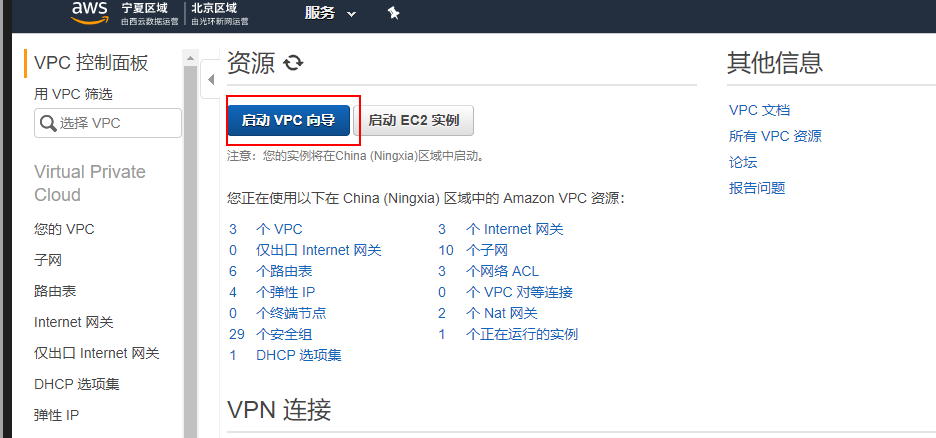Open 路由表 in the sidebar
Viewport: 936px width, 438px height.
pos(55,291)
